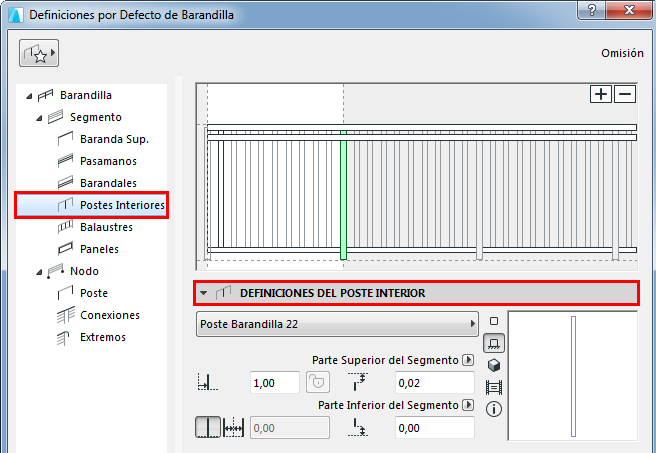Select Extremos in the tree
This screenshot has height=453, width=656.
pos(103,337)
